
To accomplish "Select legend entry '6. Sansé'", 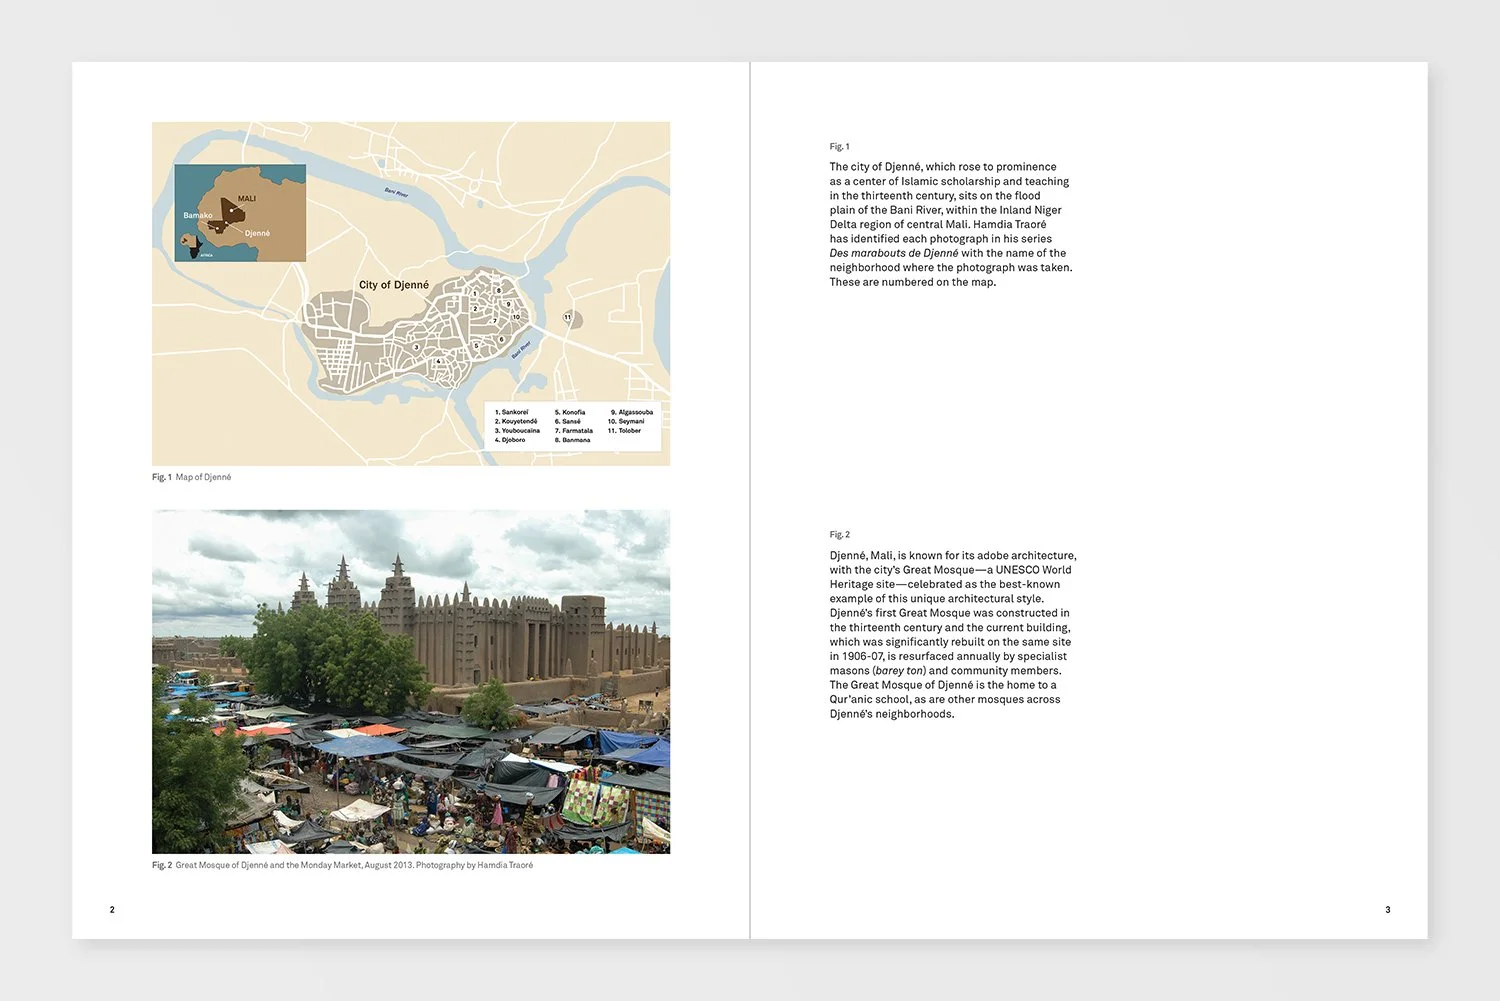I will 568,421.
